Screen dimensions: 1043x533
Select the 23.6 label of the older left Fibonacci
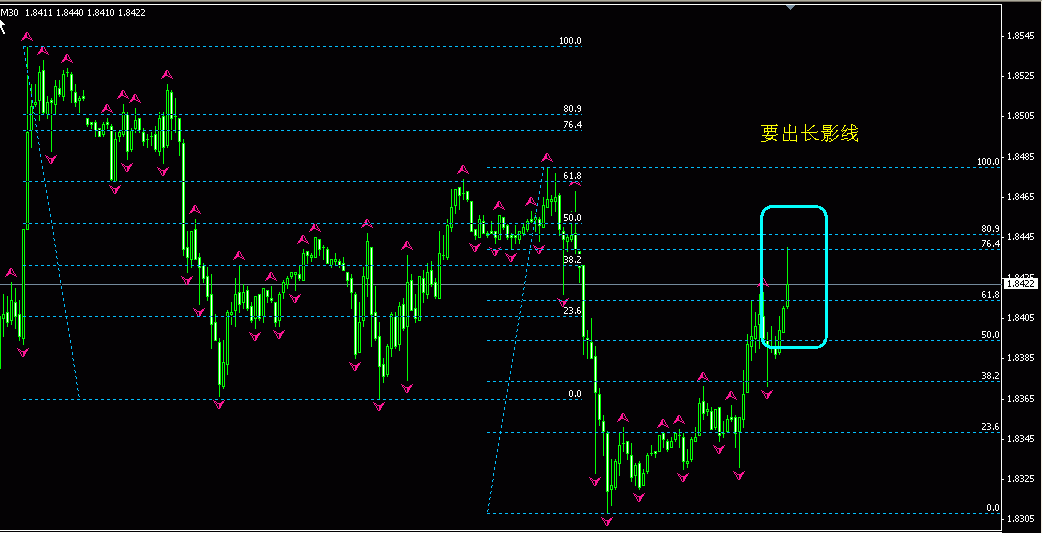573,310
